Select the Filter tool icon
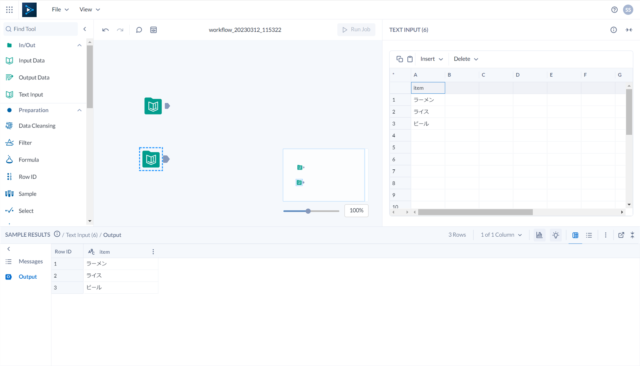The height and width of the screenshot is (366, 640). pos(9,143)
